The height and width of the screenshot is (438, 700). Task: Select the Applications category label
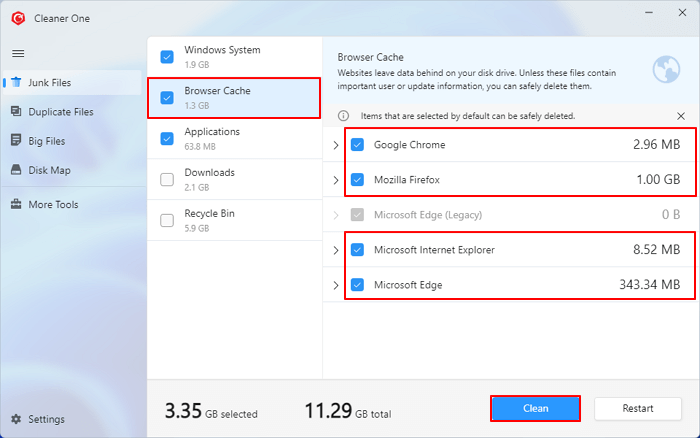click(212, 132)
